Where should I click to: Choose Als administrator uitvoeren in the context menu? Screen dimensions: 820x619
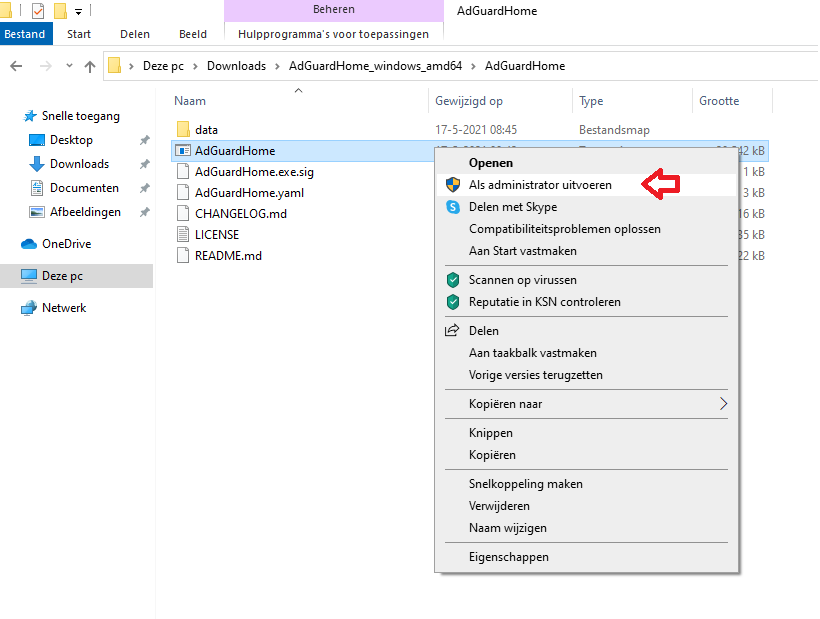point(586,185)
